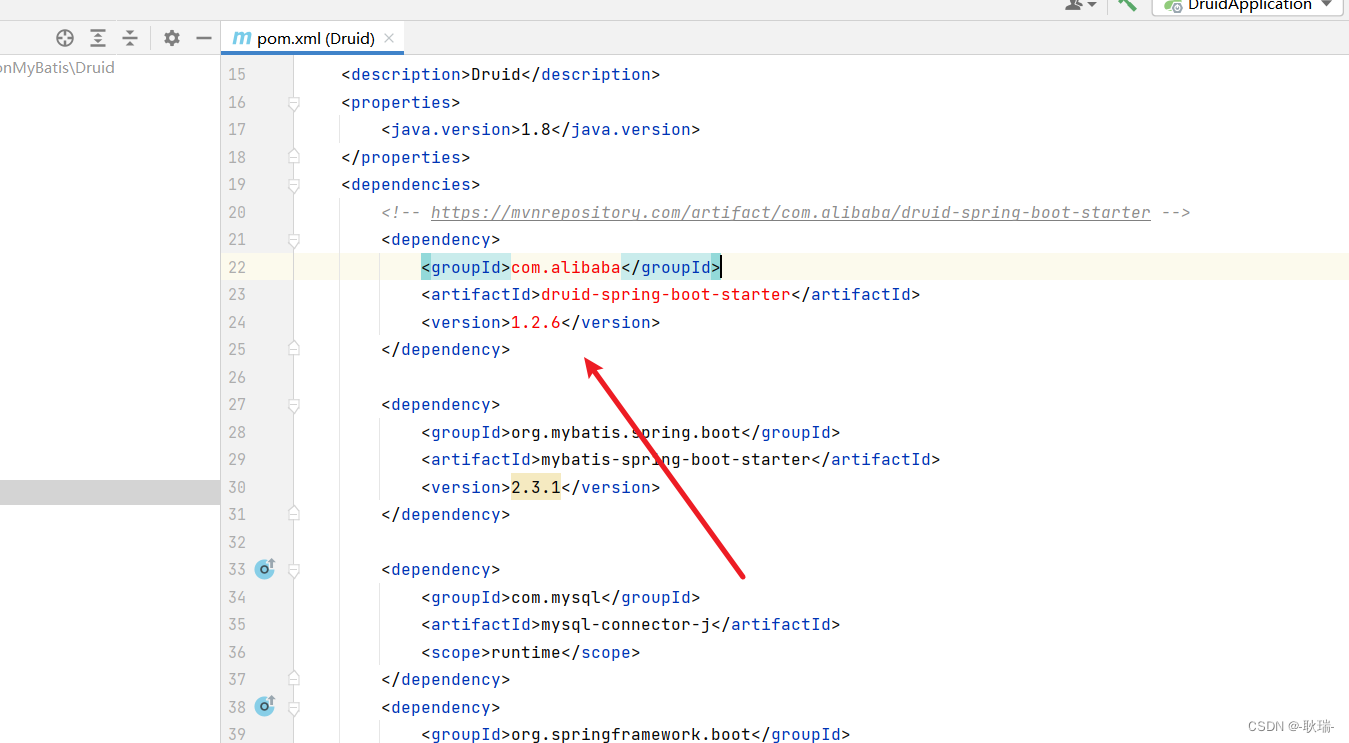Open Project panel gear options
1349x743 pixels.
coord(172,38)
